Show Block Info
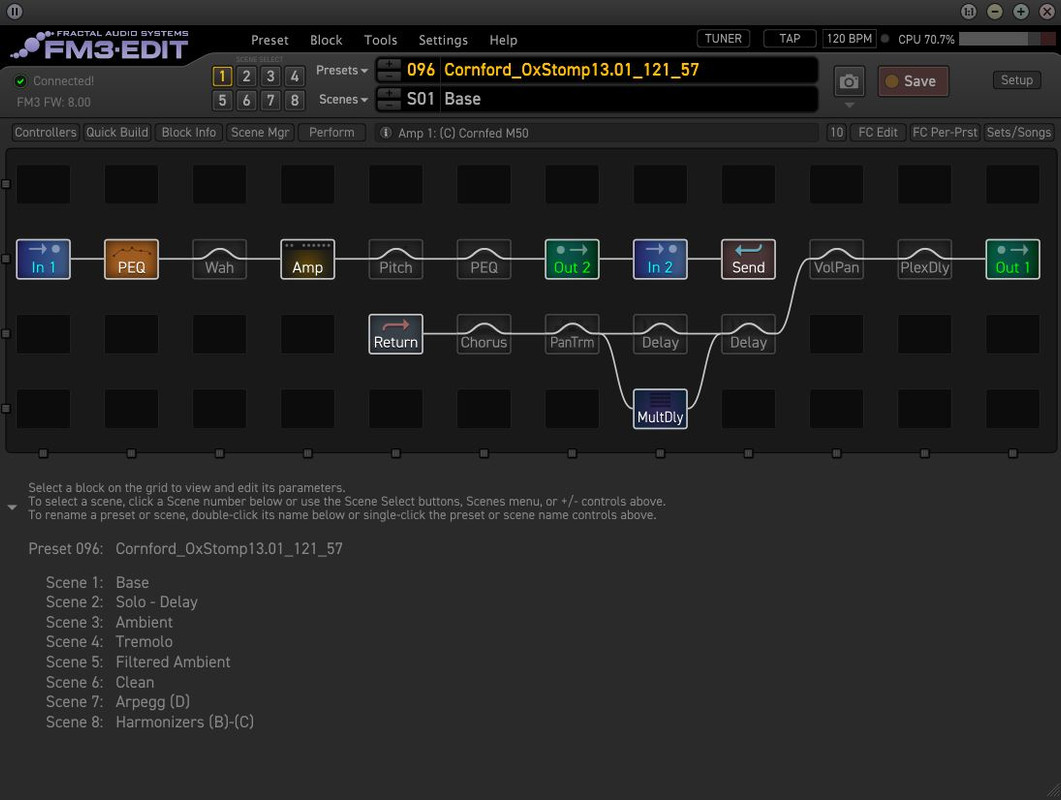The width and height of the screenshot is (1061, 800). [x=189, y=133]
